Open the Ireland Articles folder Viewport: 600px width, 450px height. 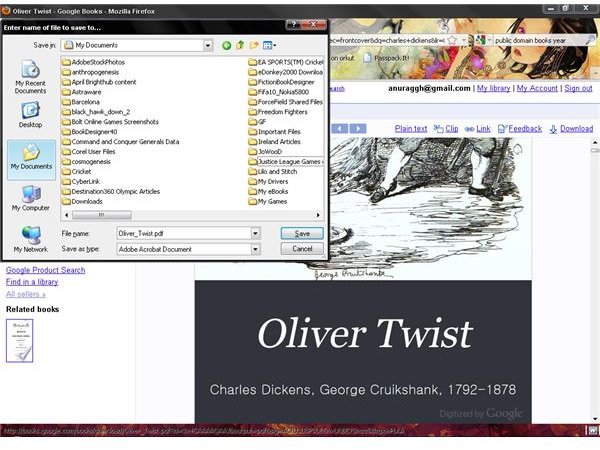[275, 142]
